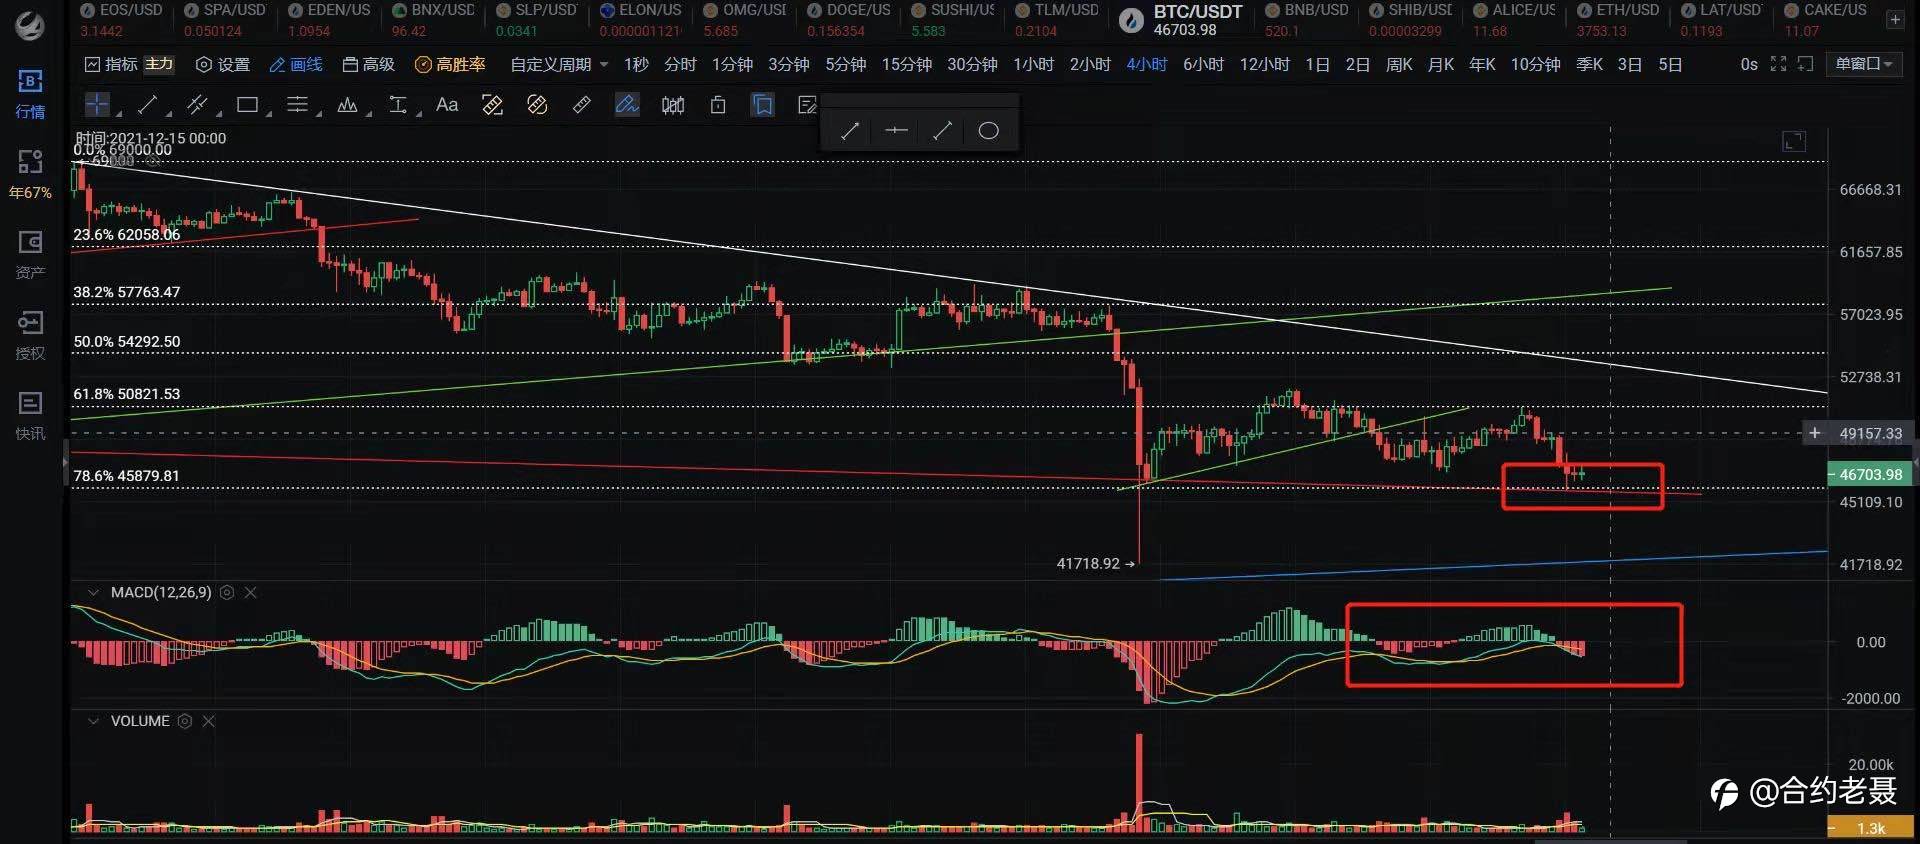Switch to the 15分钟 timeframe
Viewport: 1920px width, 844px height.
click(907, 64)
